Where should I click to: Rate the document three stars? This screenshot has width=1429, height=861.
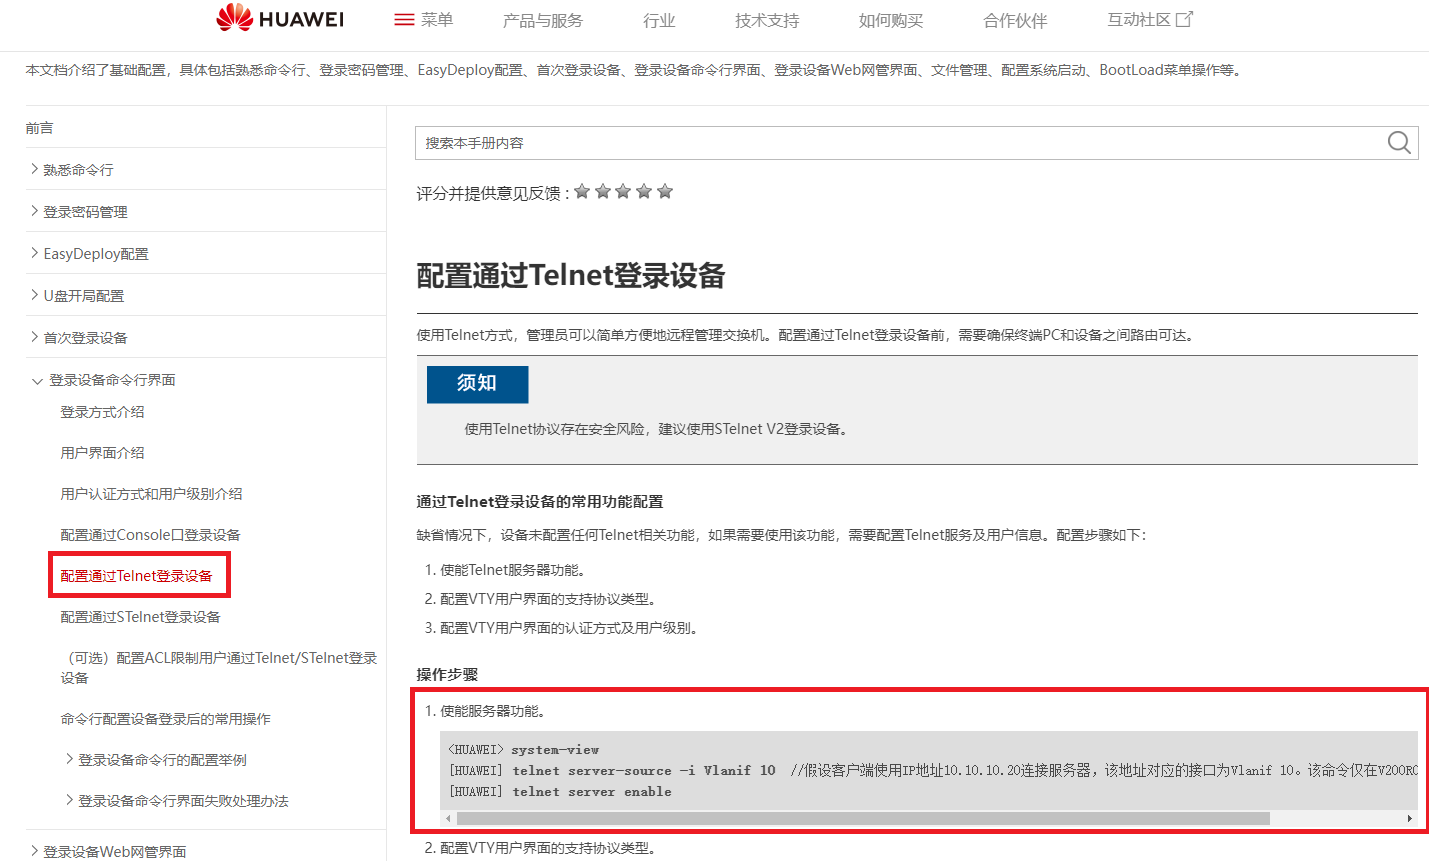623,191
